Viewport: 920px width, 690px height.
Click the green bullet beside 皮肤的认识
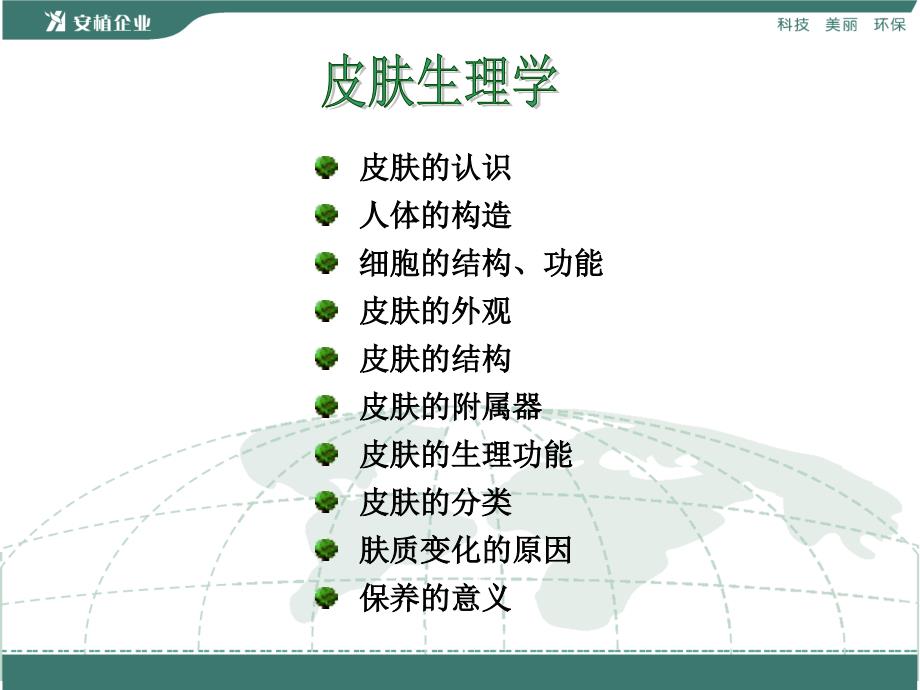click(326, 167)
